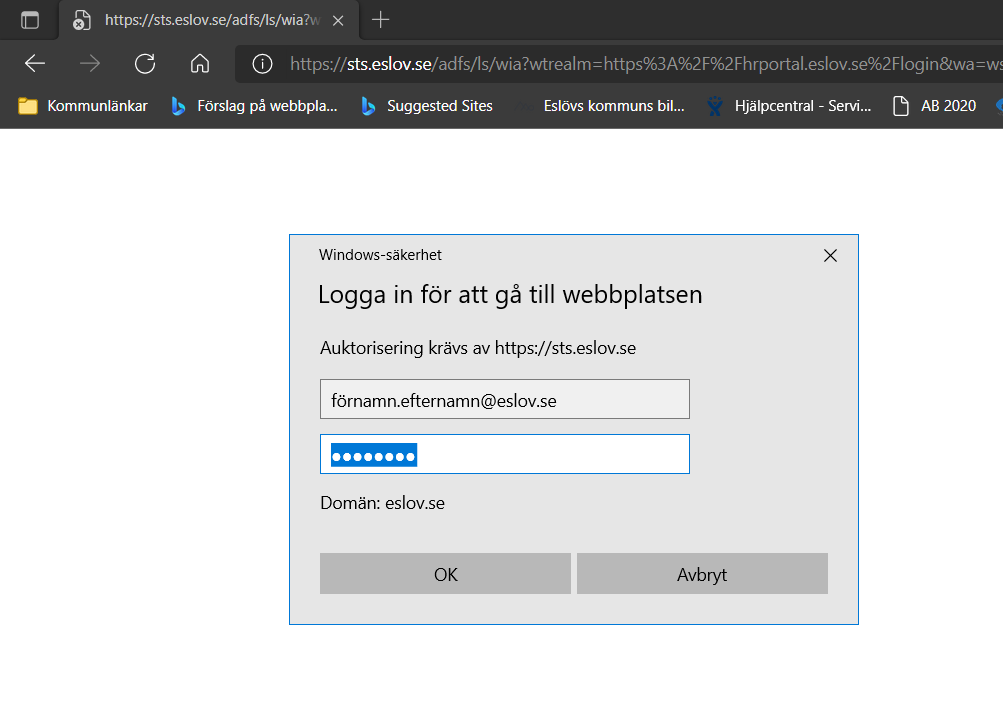Click 'Logga in för att gå till webbplatsen' heading
The height and width of the screenshot is (713, 1003).
pyautogui.click(x=510, y=295)
